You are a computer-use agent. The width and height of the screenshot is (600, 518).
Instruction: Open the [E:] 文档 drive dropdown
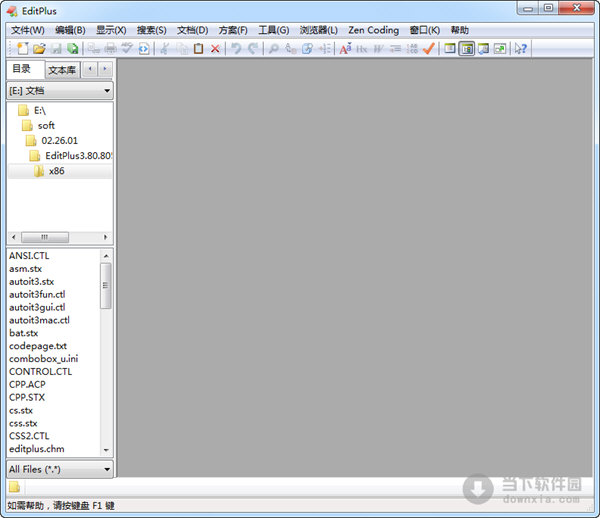click(x=60, y=91)
